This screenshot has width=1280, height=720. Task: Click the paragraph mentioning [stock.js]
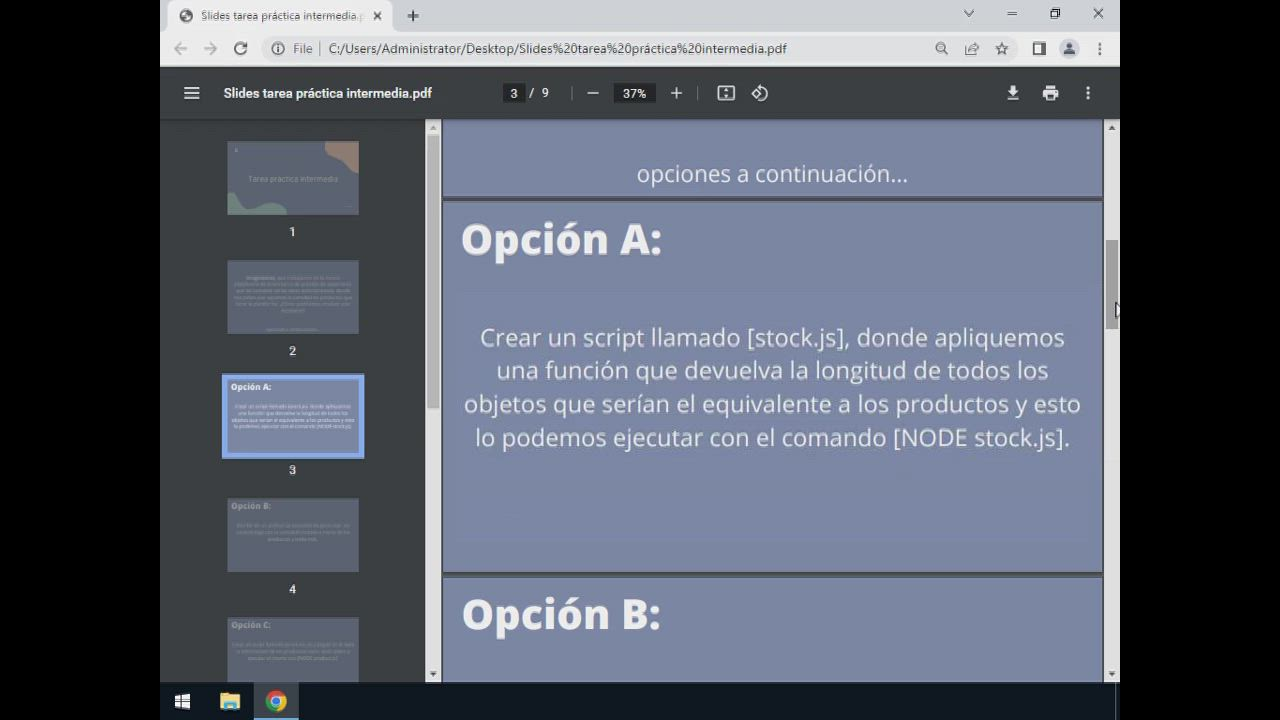point(772,387)
